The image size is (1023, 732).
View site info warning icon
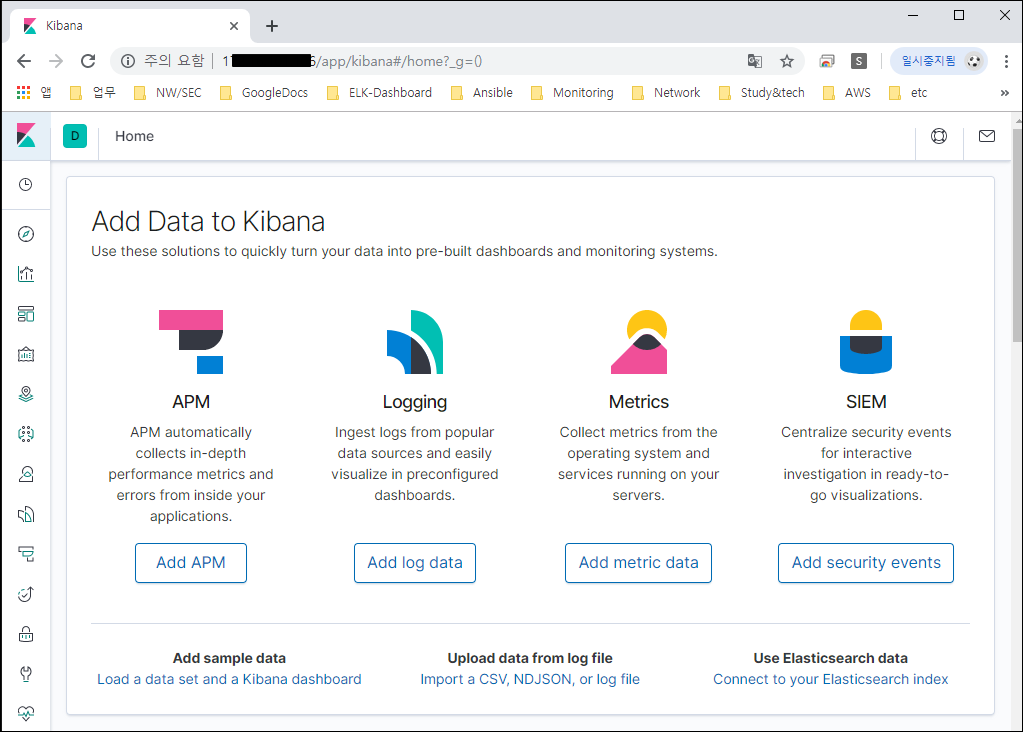pyautogui.click(x=128, y=61)
